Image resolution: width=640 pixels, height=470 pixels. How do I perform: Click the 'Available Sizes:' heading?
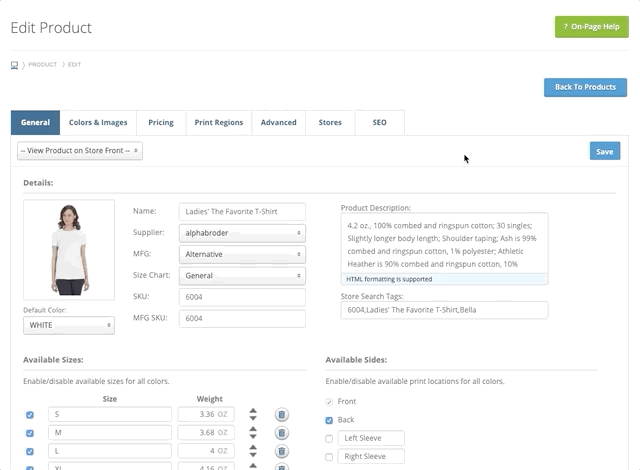[x=53, y=360]
